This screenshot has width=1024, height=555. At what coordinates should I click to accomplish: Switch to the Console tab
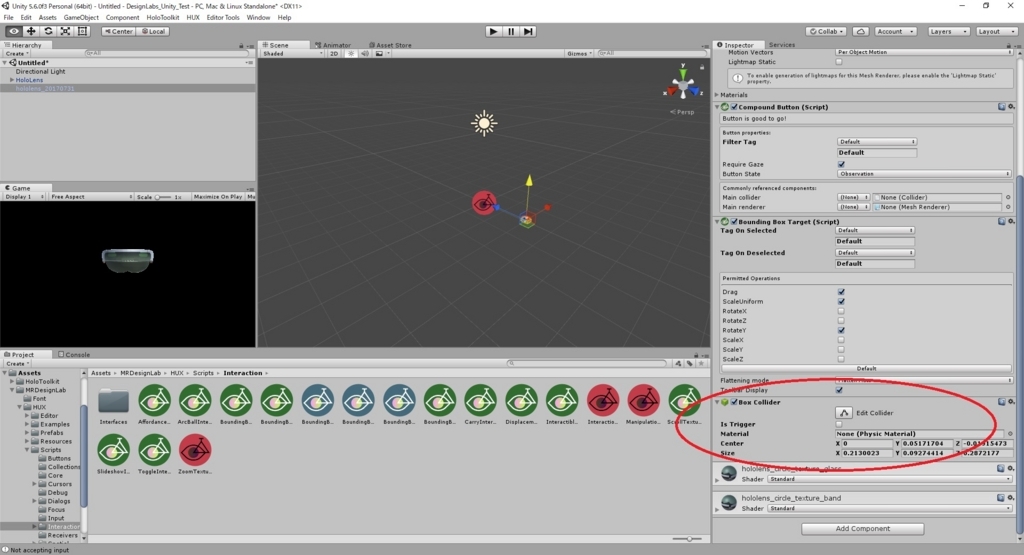[74, 355]
